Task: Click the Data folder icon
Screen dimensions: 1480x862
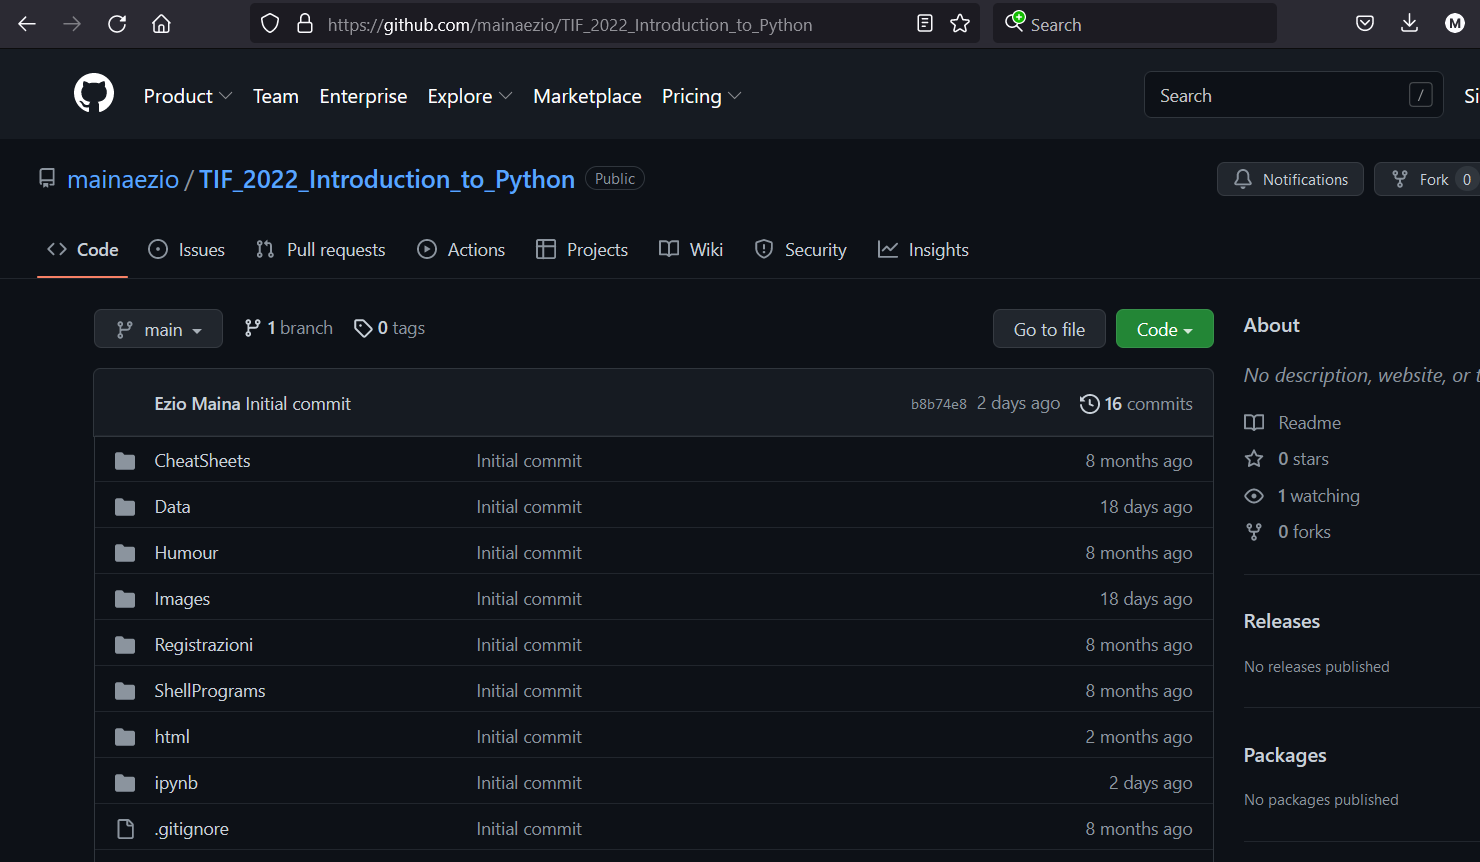Action: tap(125, 507)
